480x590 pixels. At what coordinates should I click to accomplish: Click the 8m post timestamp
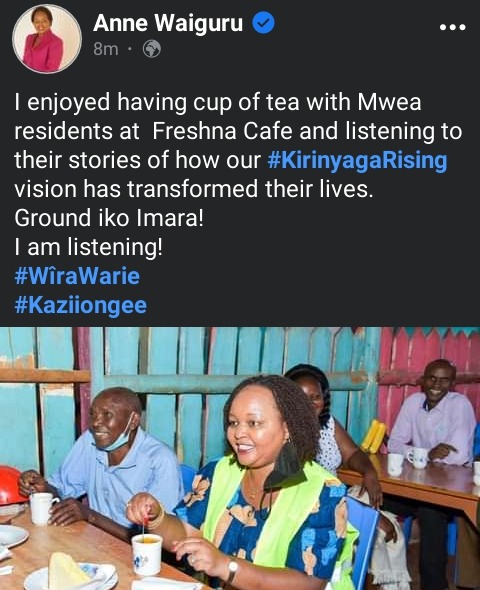tap(106, 49)
